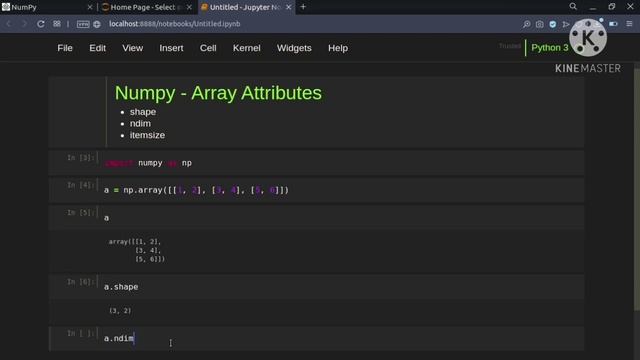
Task: Open a new browser tab
Action: click(303, 7)
